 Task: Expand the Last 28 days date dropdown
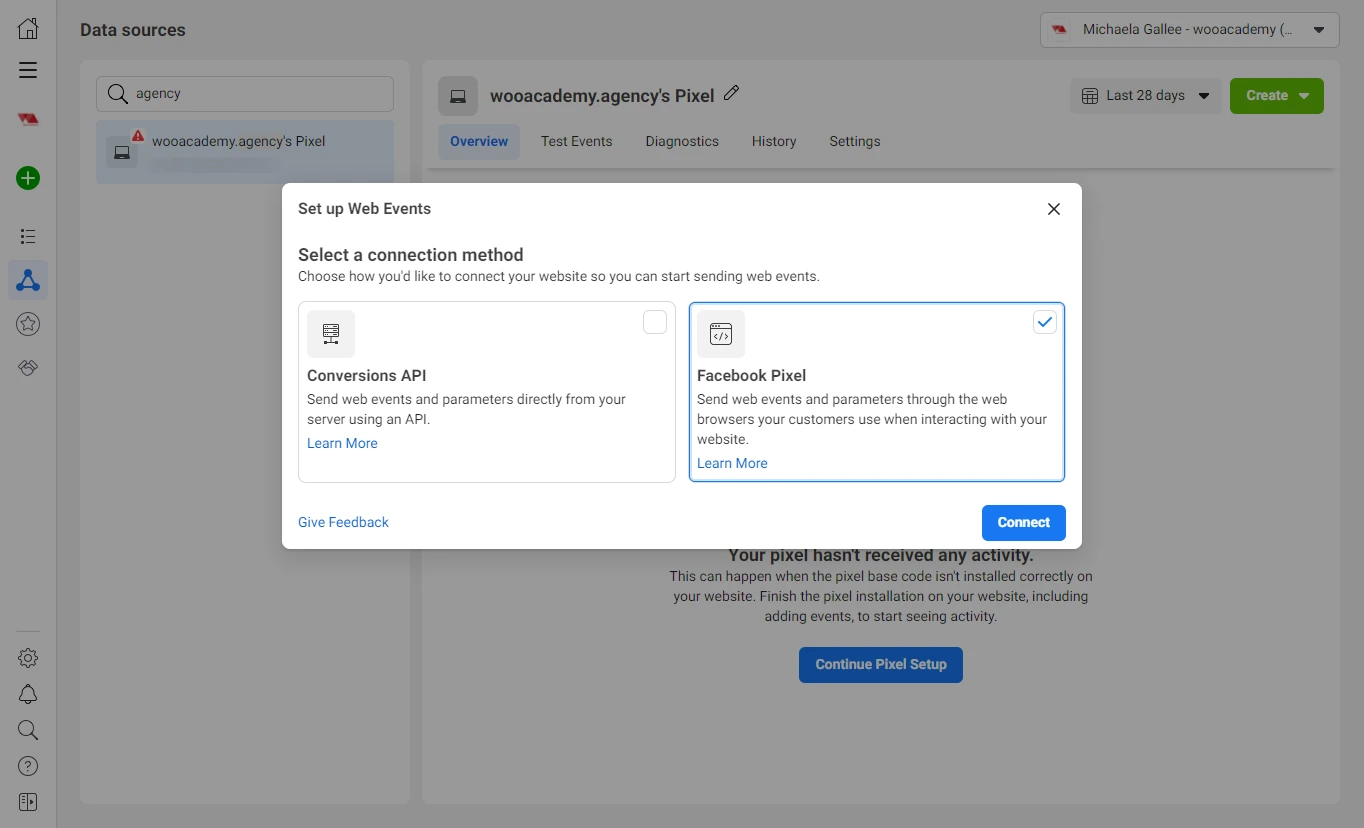[x=1146, y=96]
